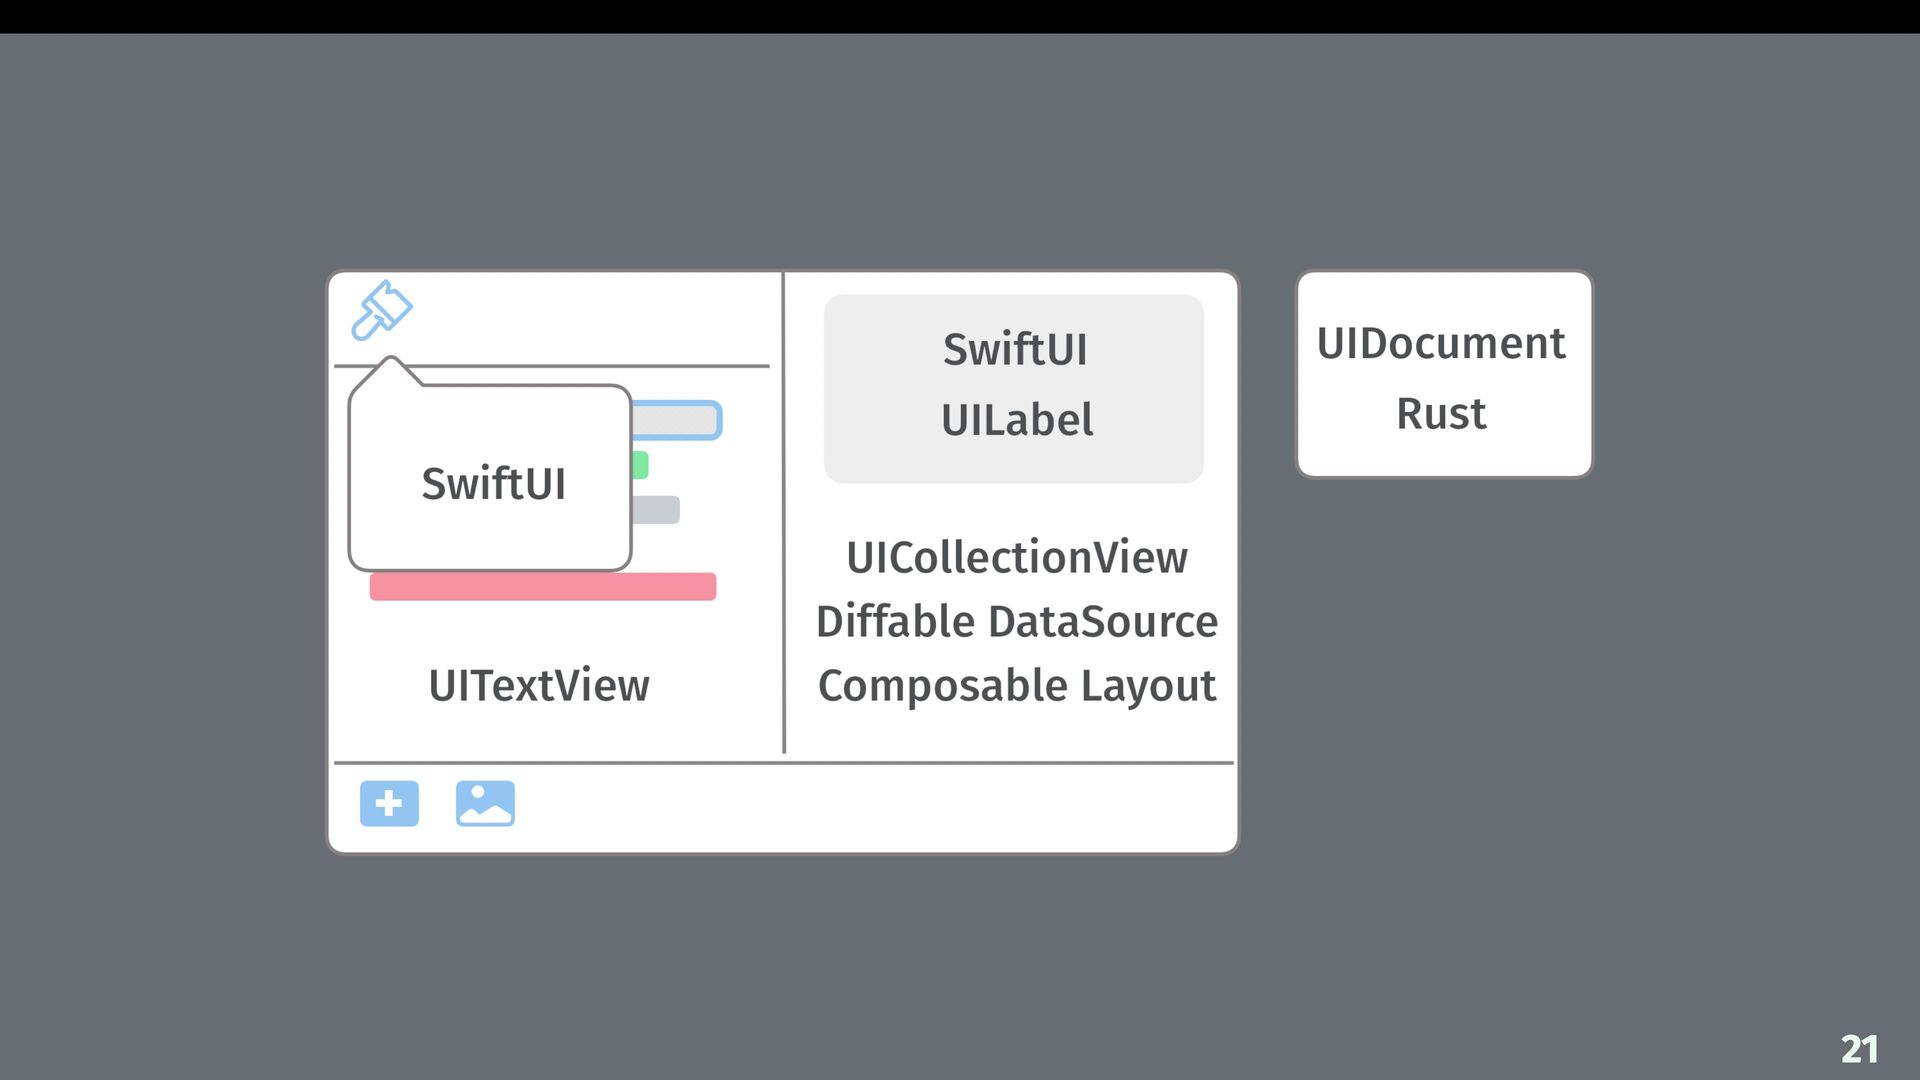Click the UIDocument label

click(1441, 343)
